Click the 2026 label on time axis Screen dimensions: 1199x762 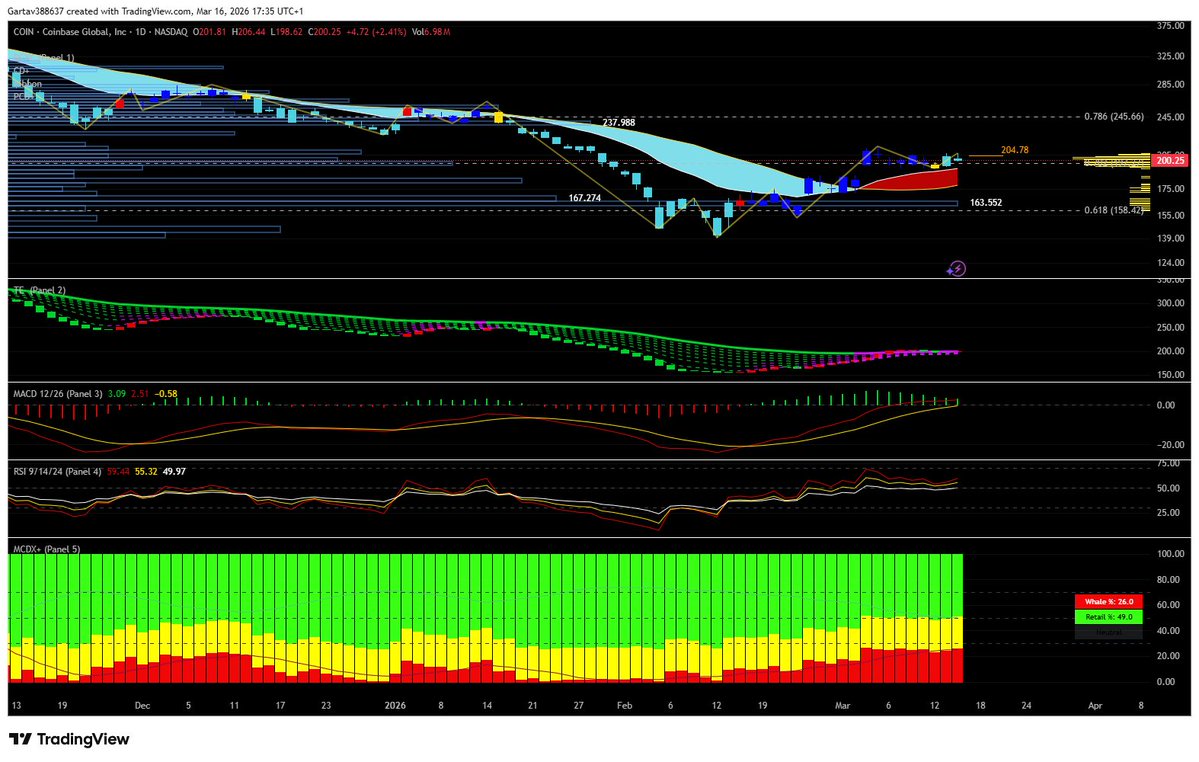click(x=395, y=705)
